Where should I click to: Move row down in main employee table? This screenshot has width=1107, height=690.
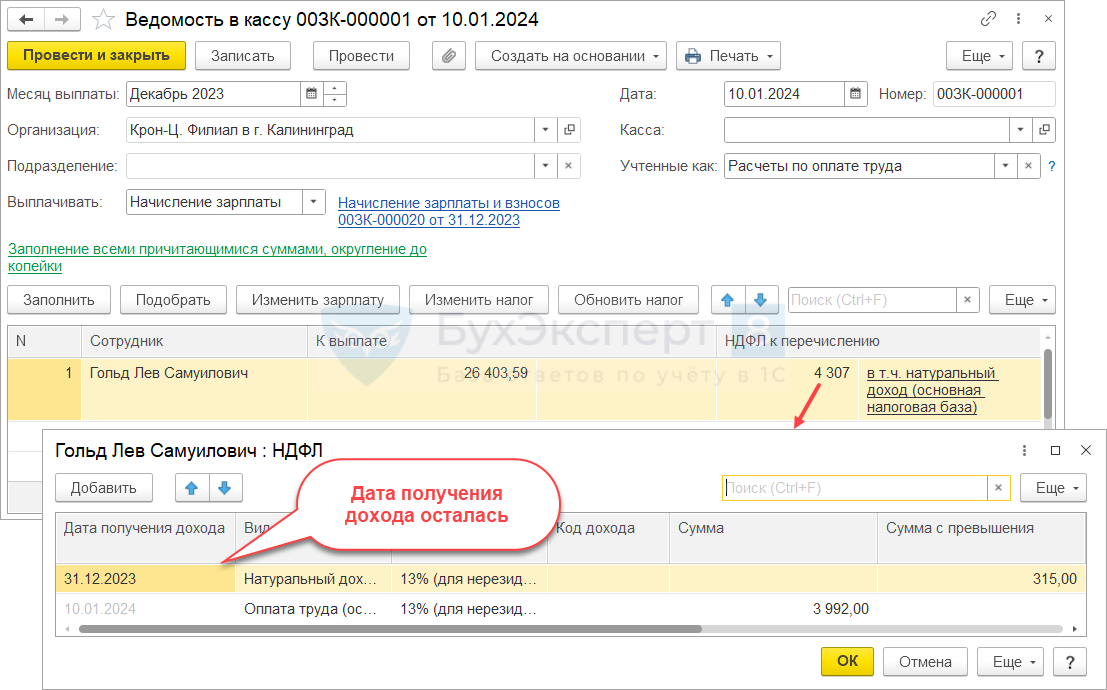coord(760,299)
